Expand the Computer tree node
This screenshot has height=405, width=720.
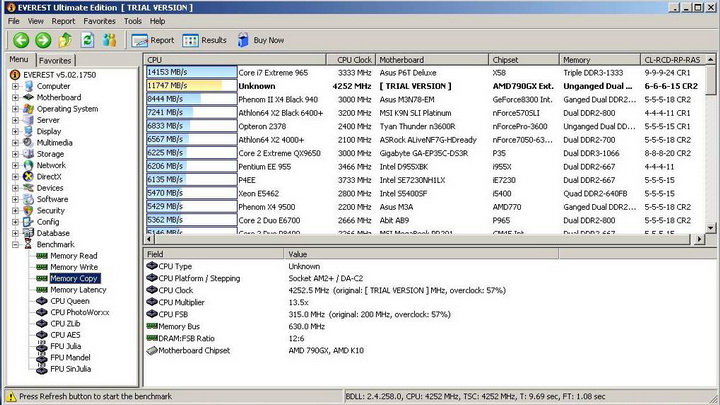(15, 86)
